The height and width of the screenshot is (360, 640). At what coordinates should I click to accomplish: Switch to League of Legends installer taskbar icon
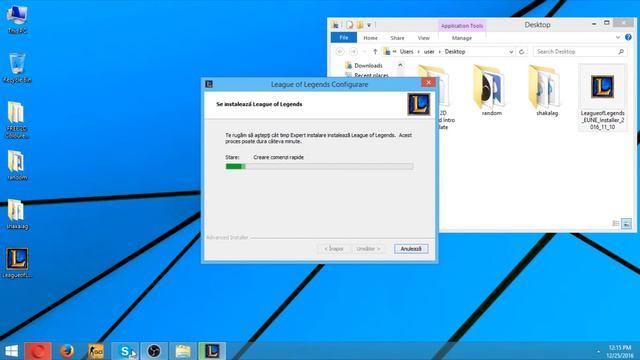pos(212,351)
